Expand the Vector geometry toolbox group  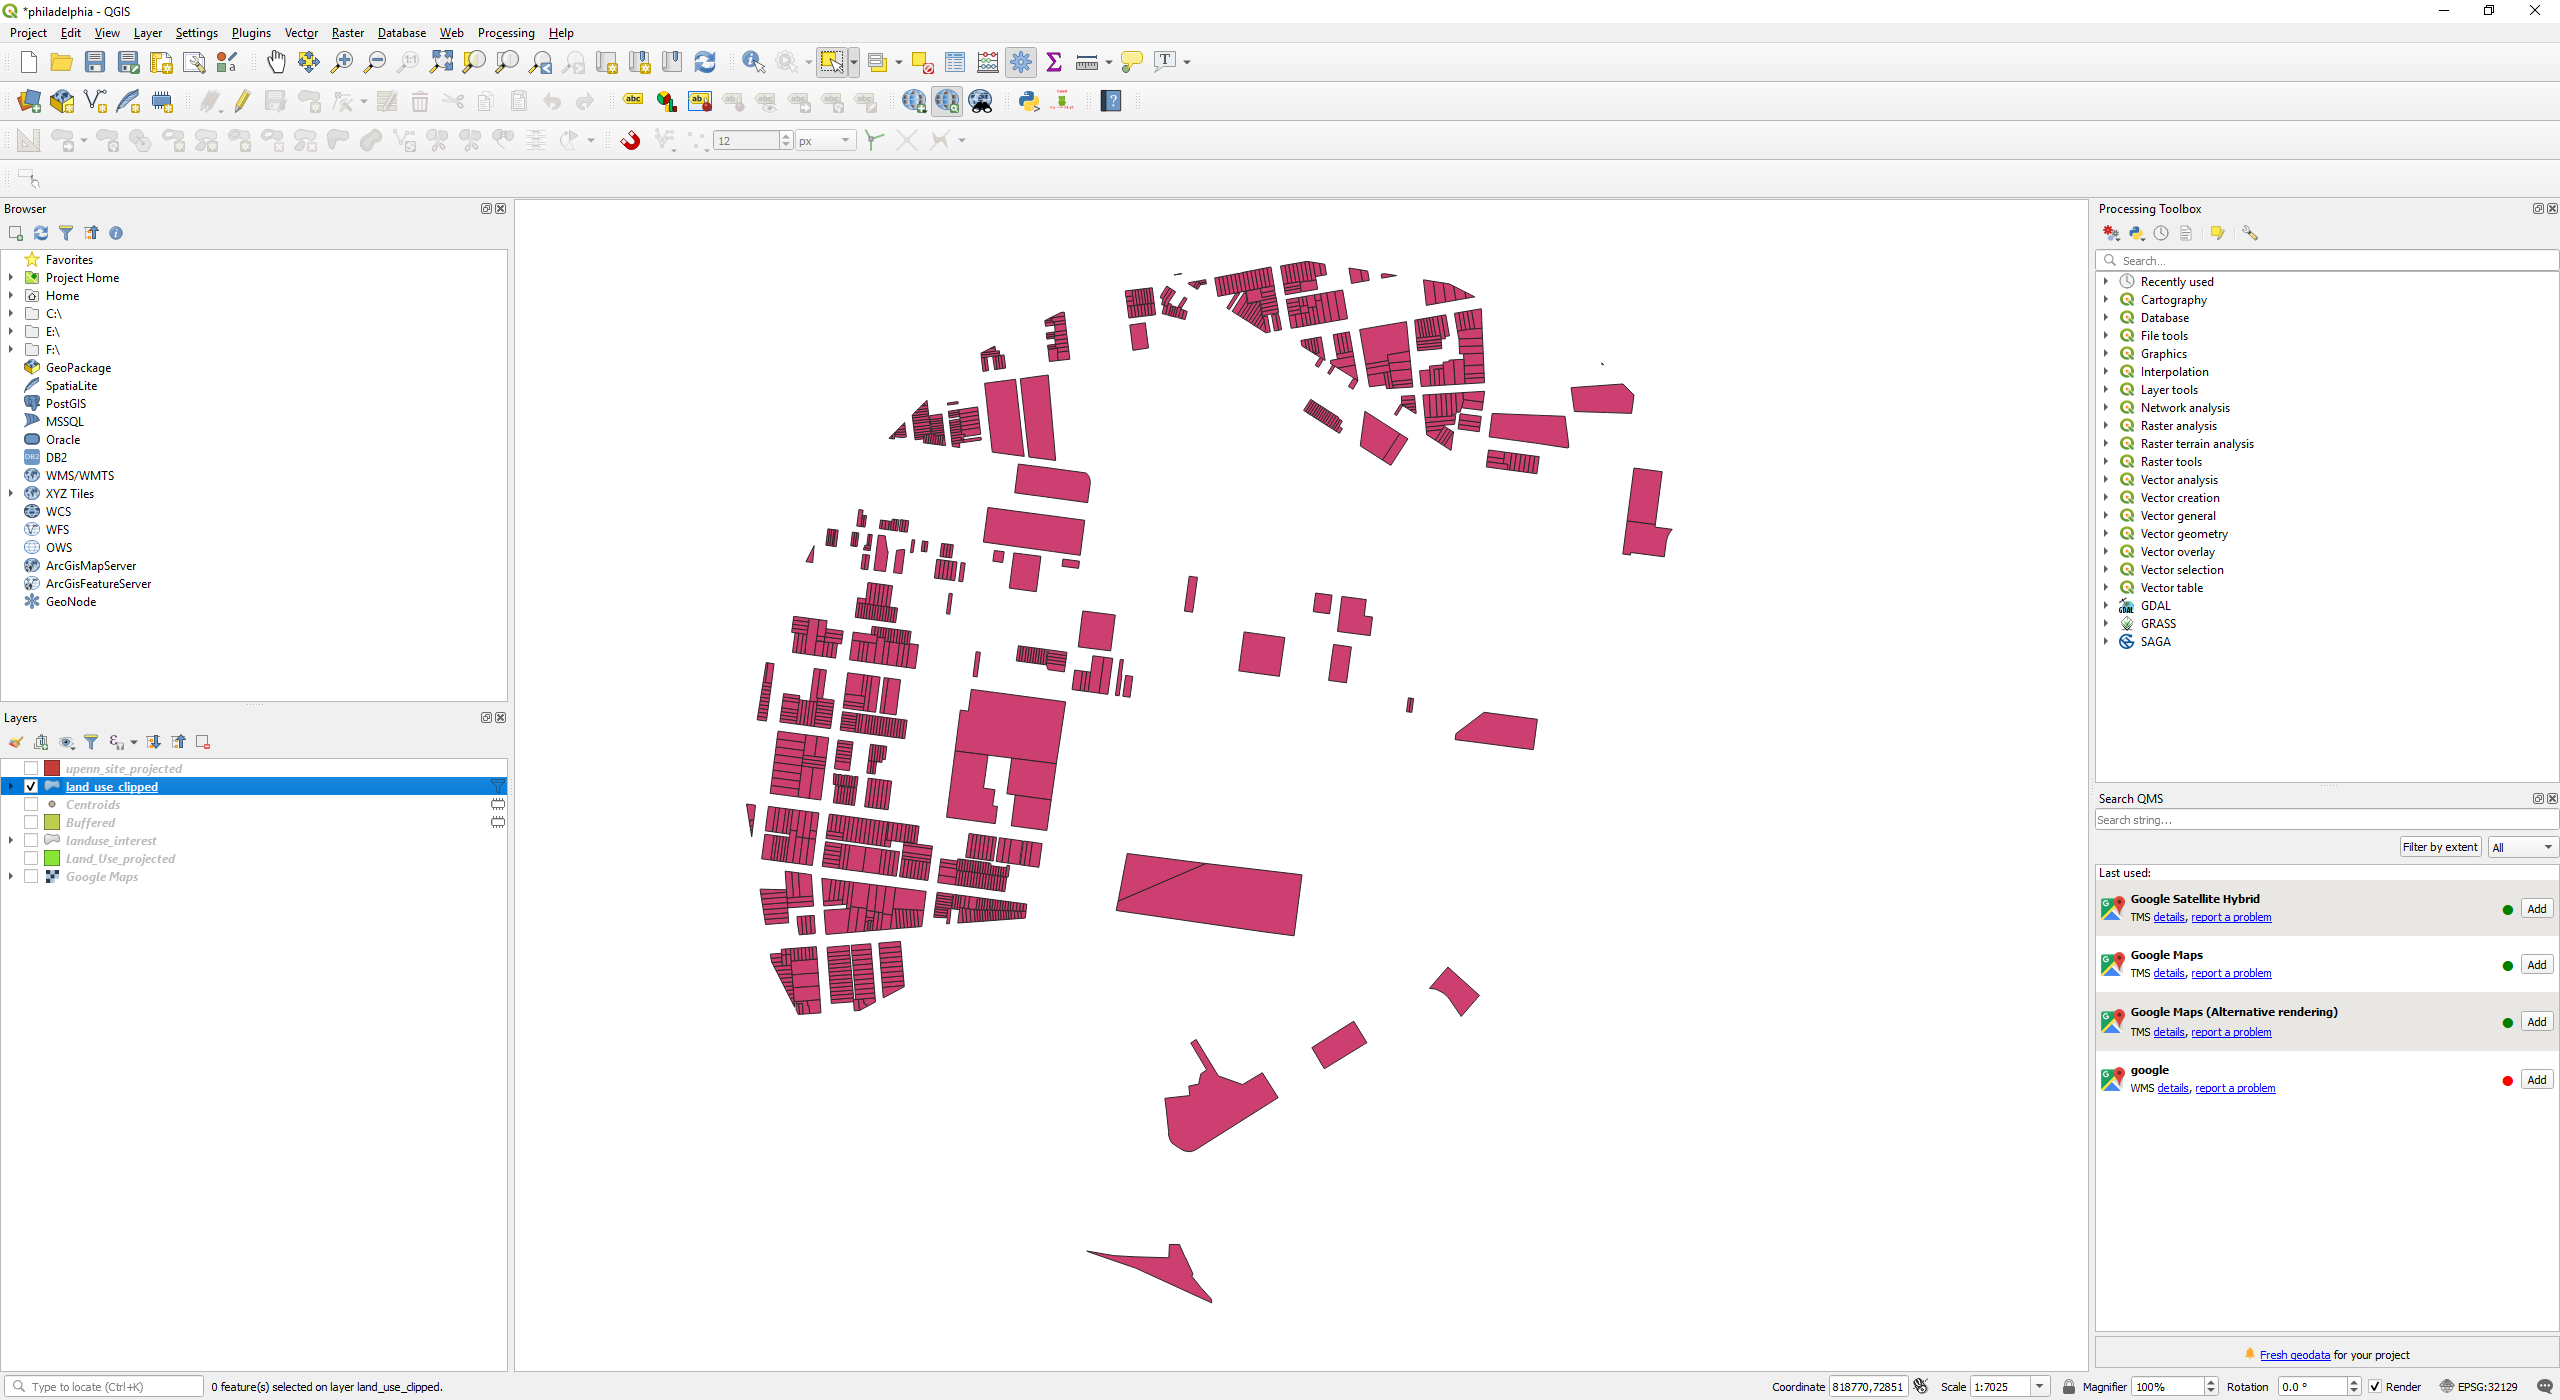tap(2106, 534)
